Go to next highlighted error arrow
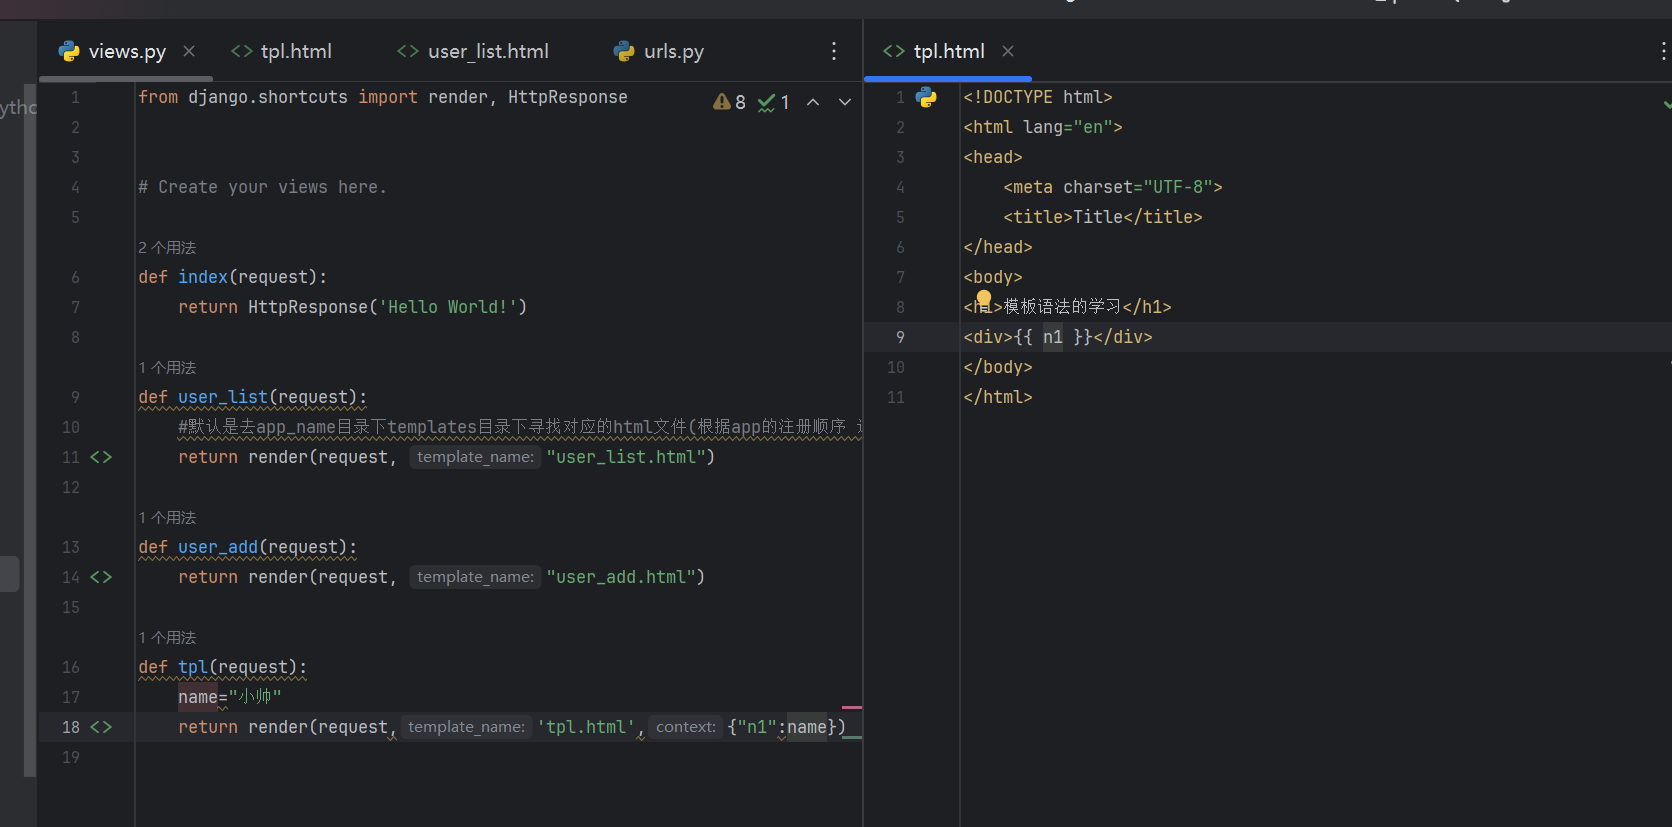 [845, 102]
